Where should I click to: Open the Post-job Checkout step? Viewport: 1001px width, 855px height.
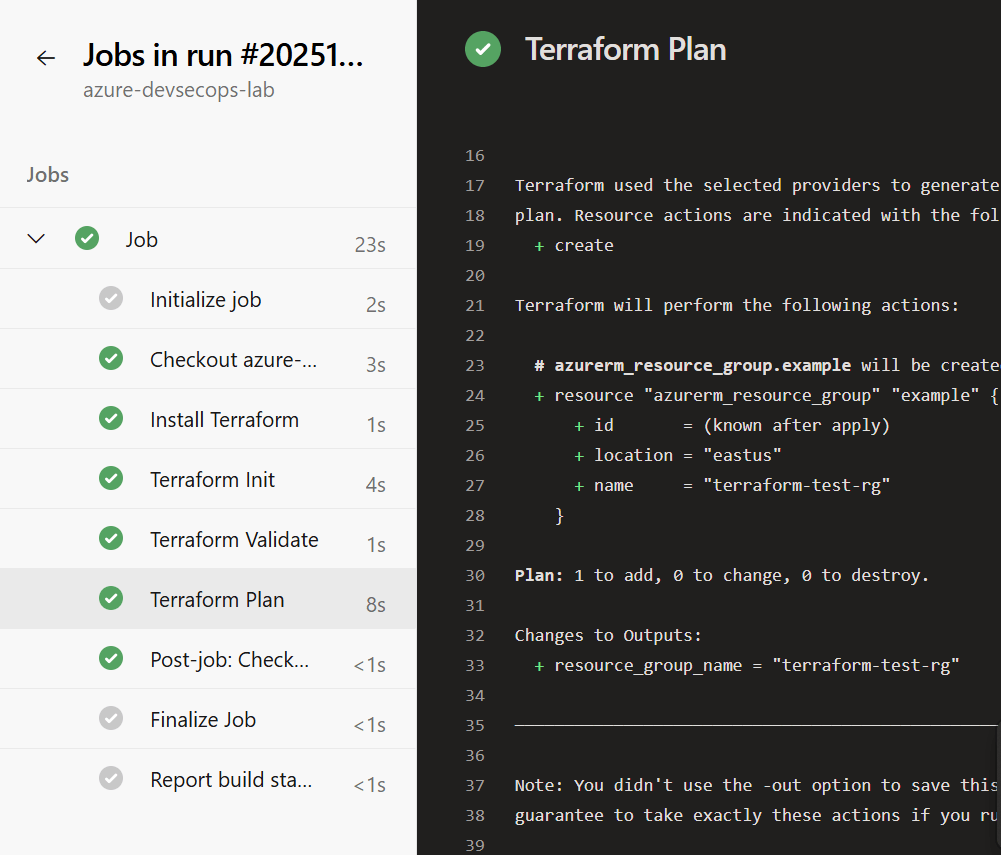click(229, 660)
